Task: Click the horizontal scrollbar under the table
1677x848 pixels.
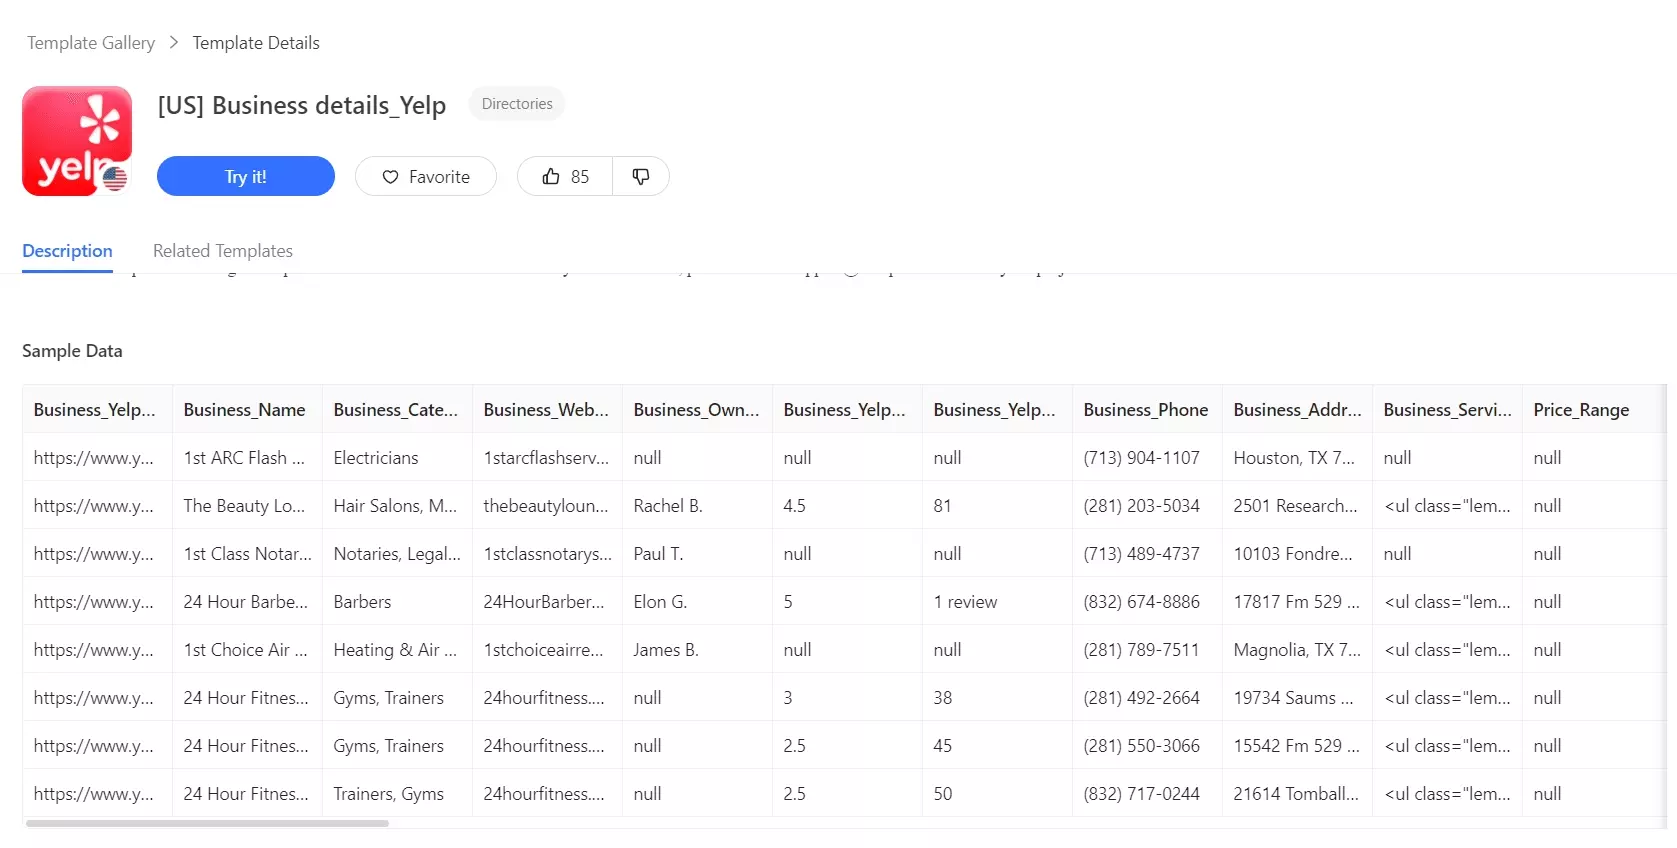Action: click(x=207, y=823)
